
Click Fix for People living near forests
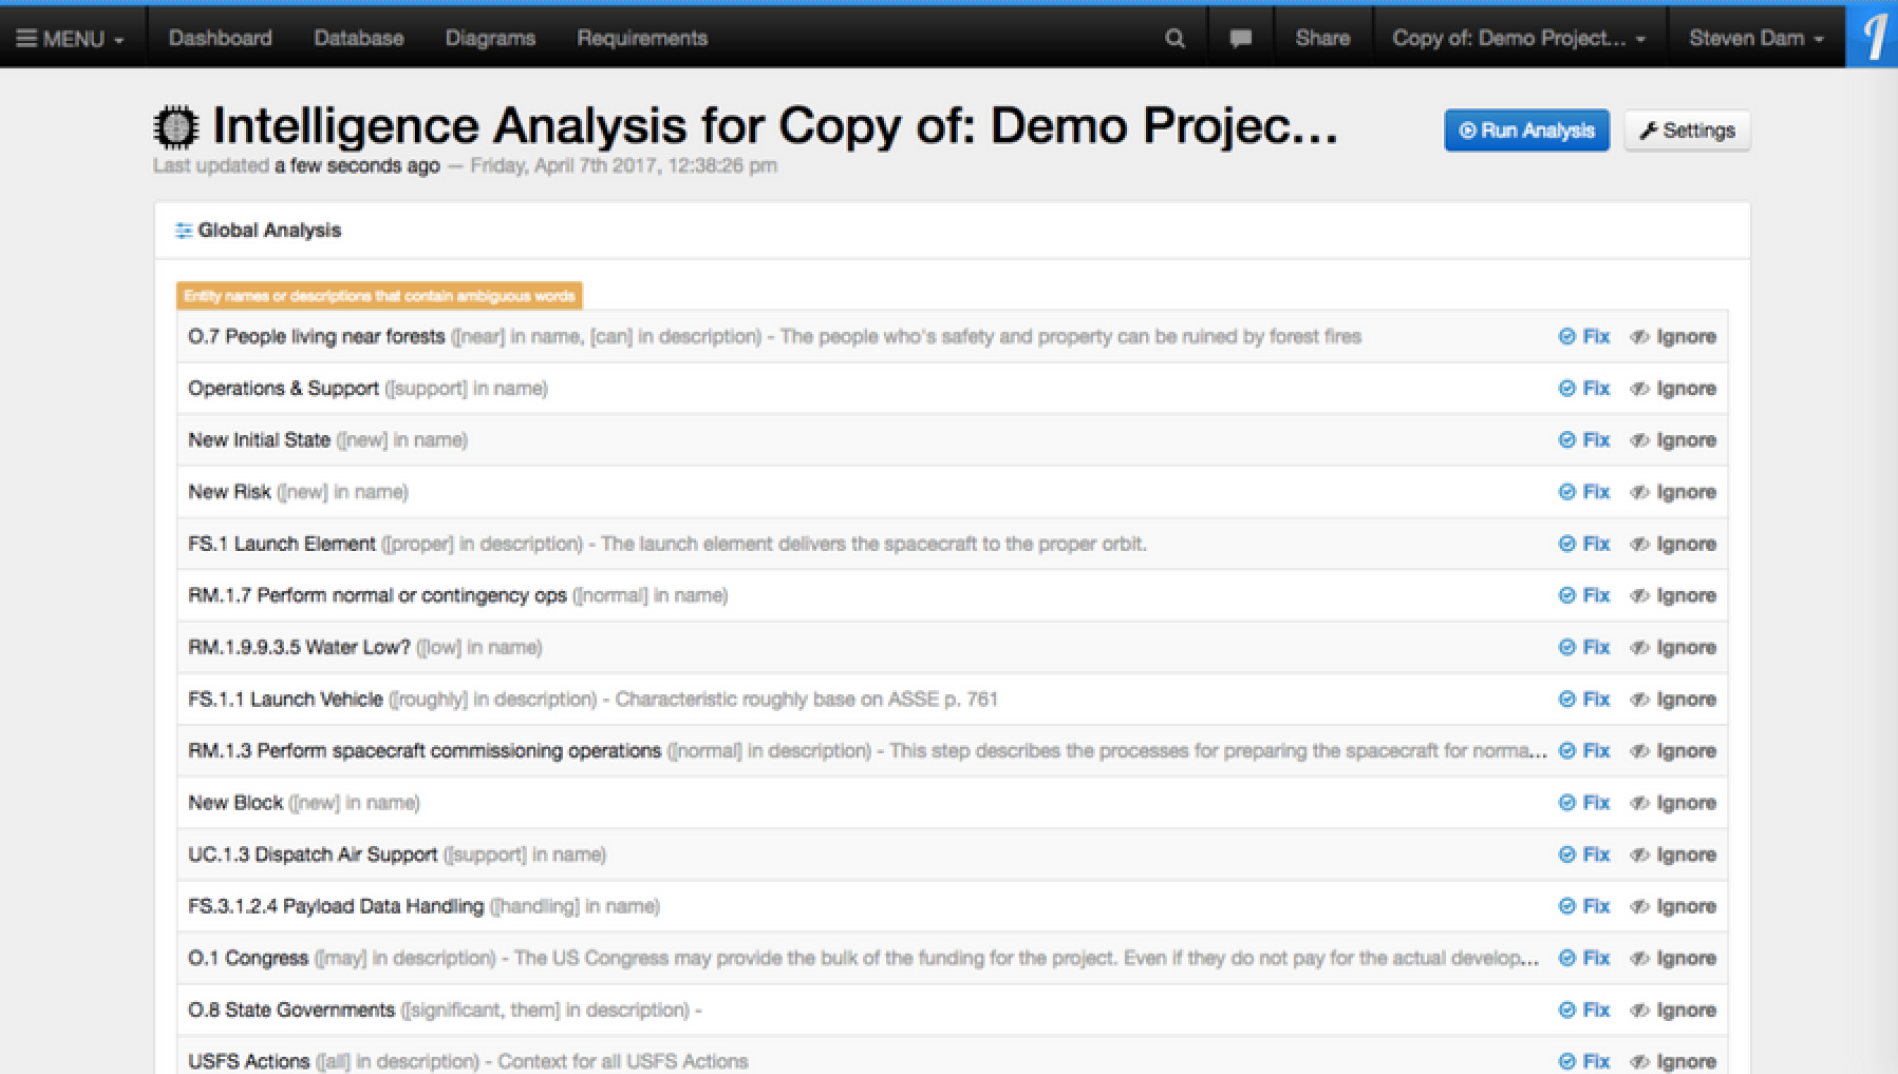(x=1584, y=337)
